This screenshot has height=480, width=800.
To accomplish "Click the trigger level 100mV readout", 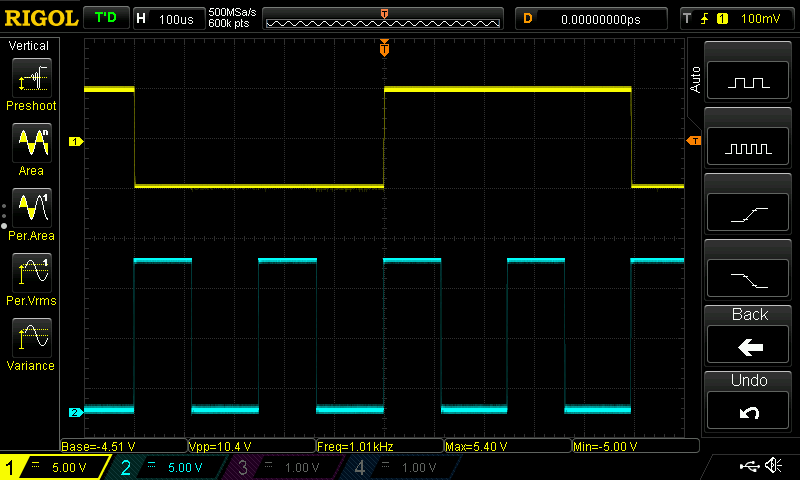I will point(760,19).
